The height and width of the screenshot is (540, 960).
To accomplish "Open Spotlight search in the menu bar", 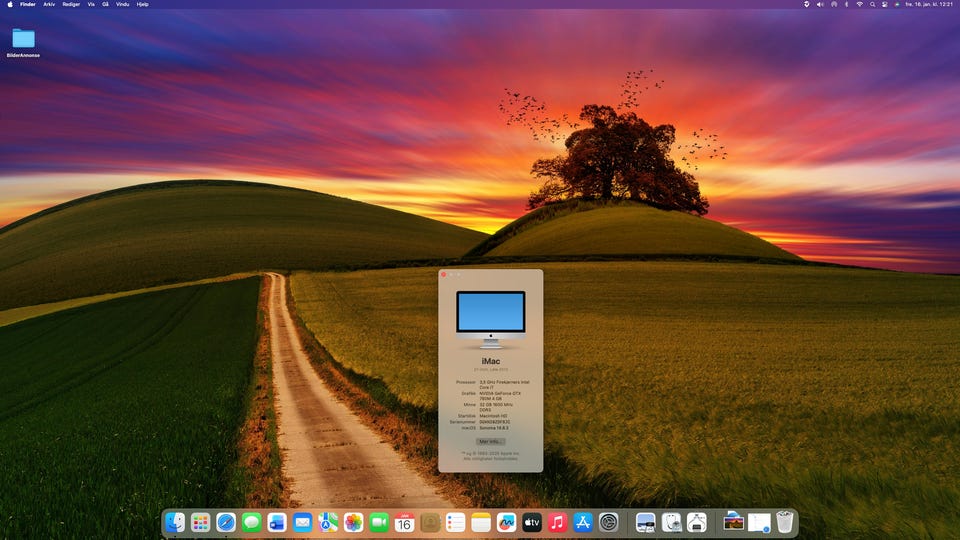I will pyautogui.click(x=872, y=4).
